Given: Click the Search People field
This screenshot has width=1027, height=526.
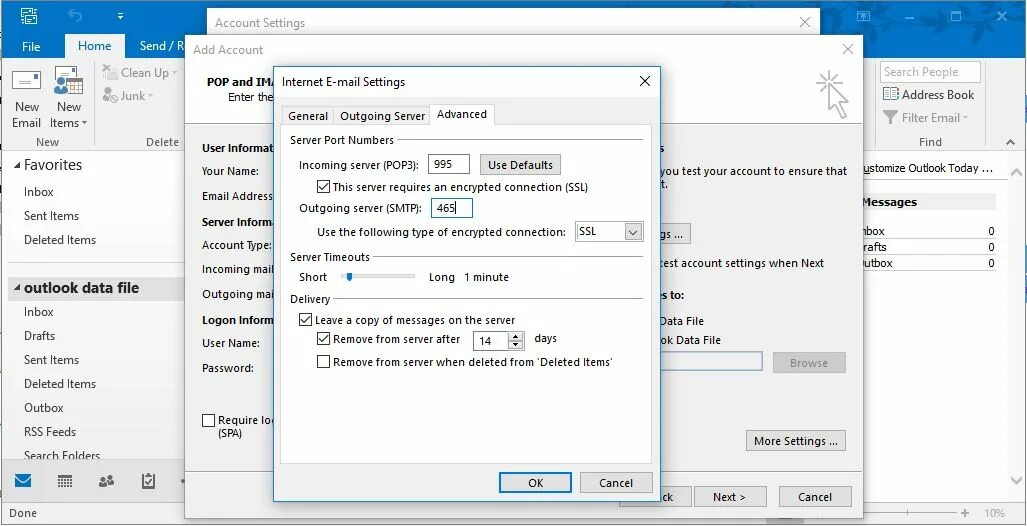Looking at the screenshot, I should pos(930,72).
